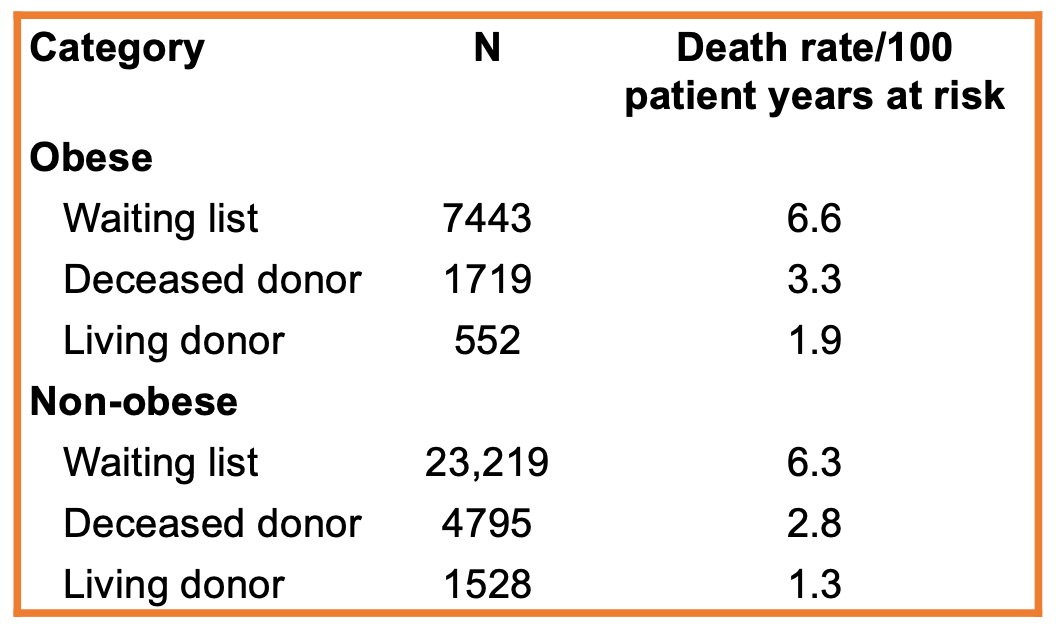This screenshot has height=628, width=1056.
Task: Click the 1.9 death rate value
Action: coord(815,341)
